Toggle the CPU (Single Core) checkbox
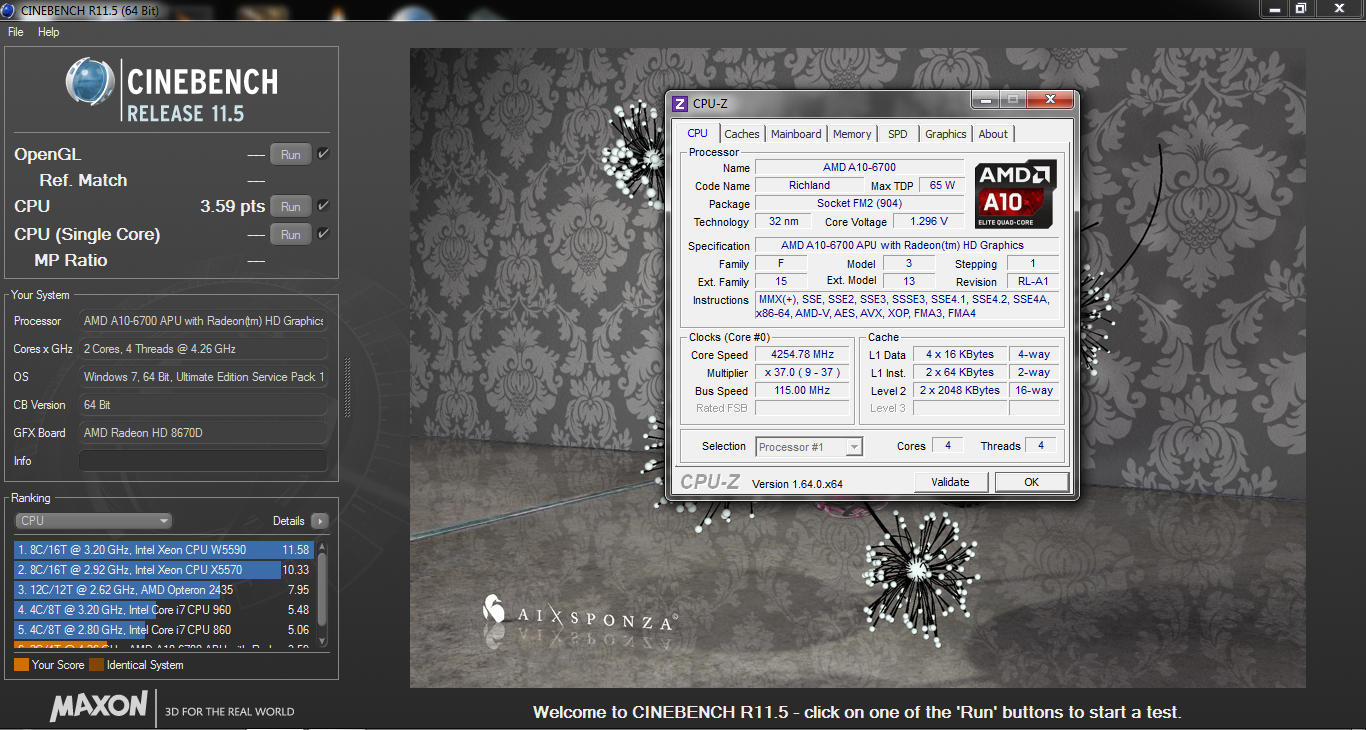This screenshot has width=1366, height=730. pyautogui.click(x=323, y=234)
